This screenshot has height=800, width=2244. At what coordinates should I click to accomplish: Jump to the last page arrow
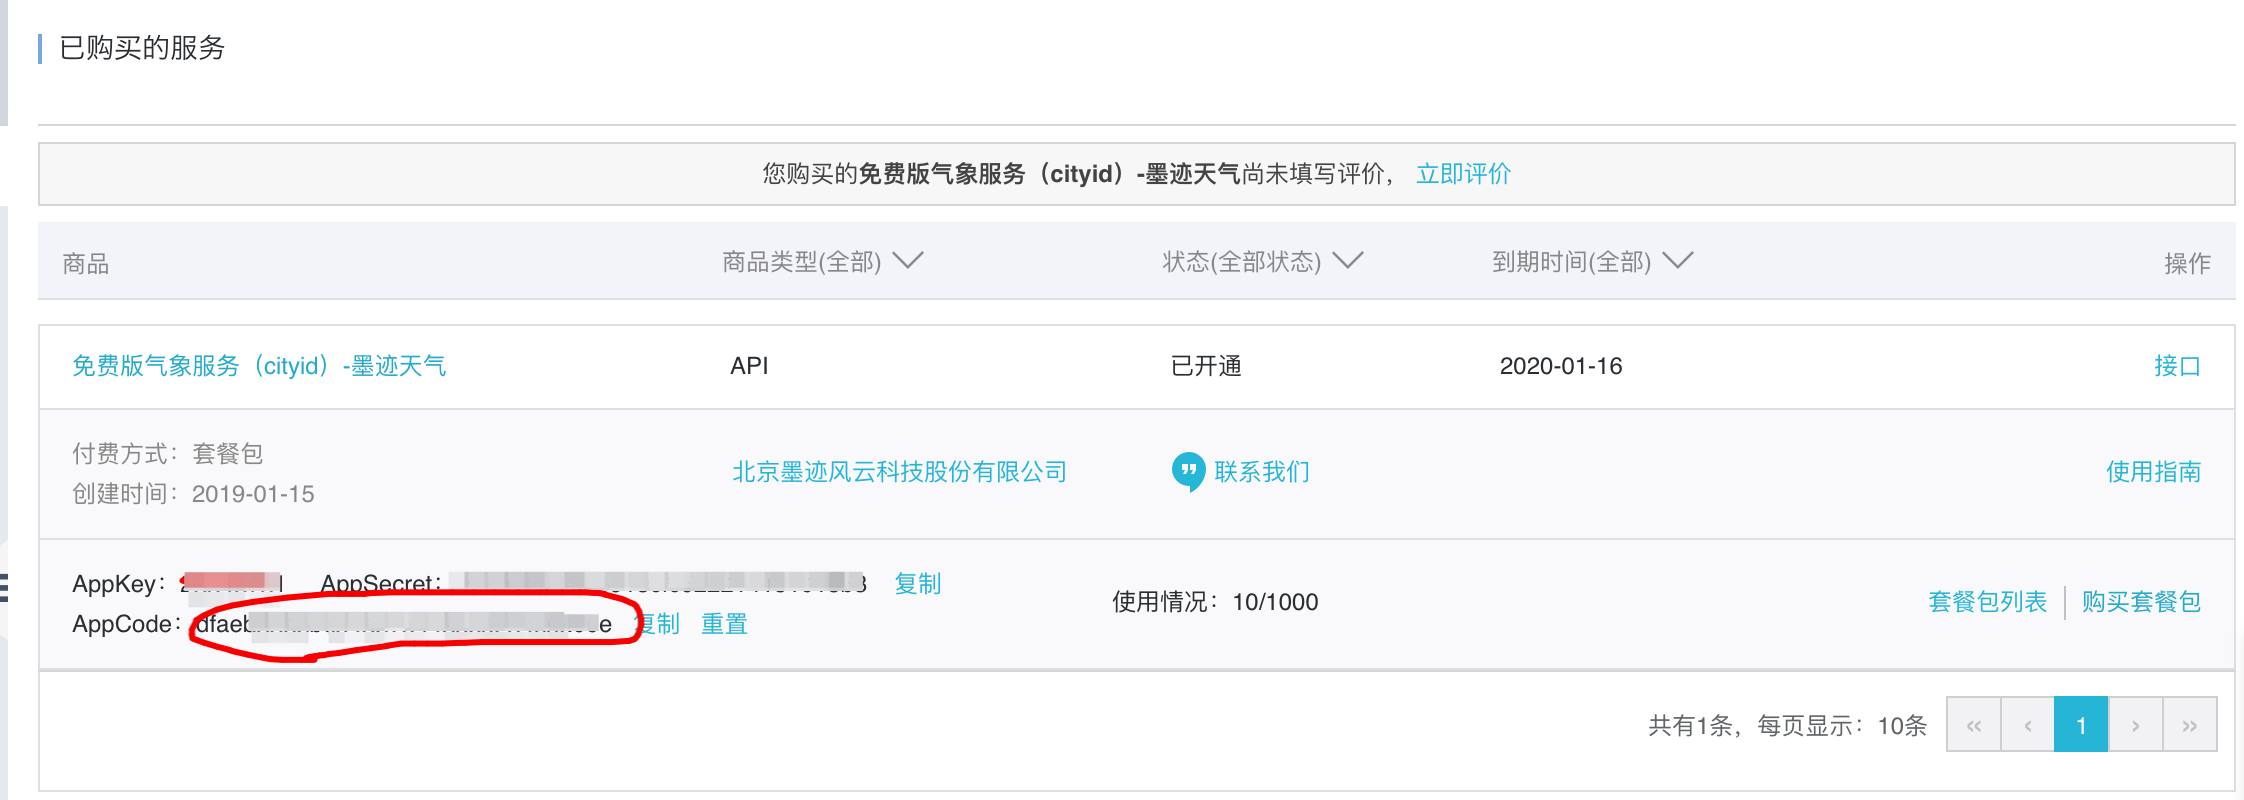pyautogui.click(x=2189, y=725)
